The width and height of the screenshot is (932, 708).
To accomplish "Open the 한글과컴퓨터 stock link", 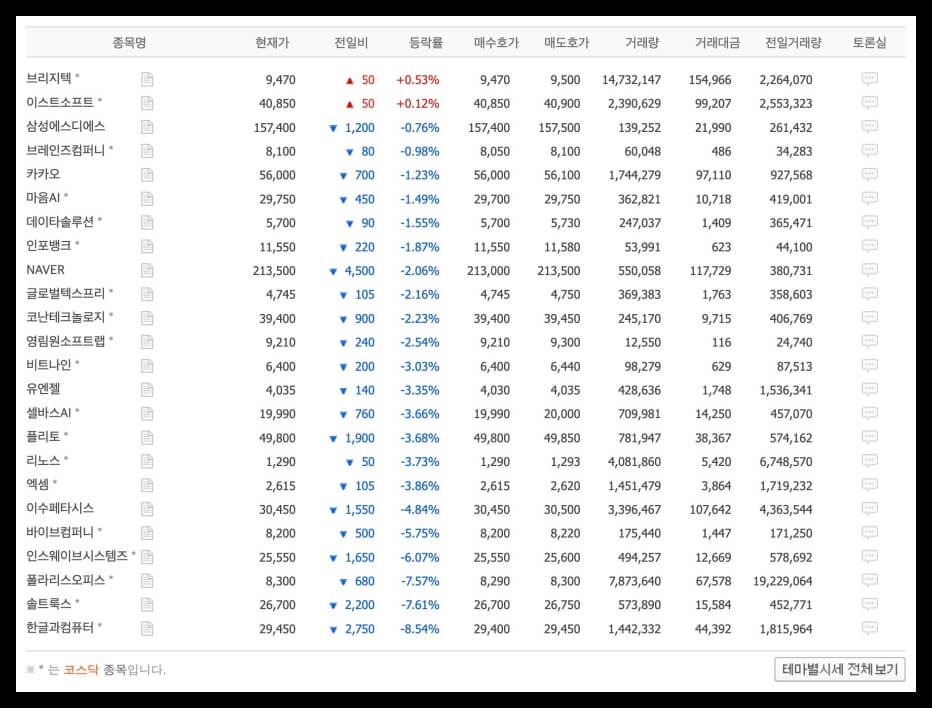I will (x=60, y=628).
